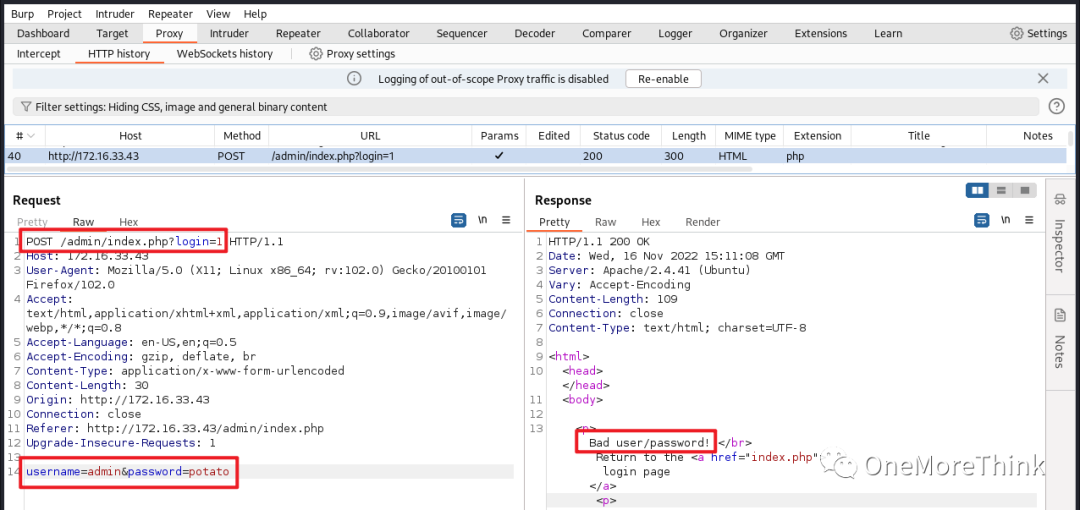Open WebSockets history sub-tab

[225, 54]
